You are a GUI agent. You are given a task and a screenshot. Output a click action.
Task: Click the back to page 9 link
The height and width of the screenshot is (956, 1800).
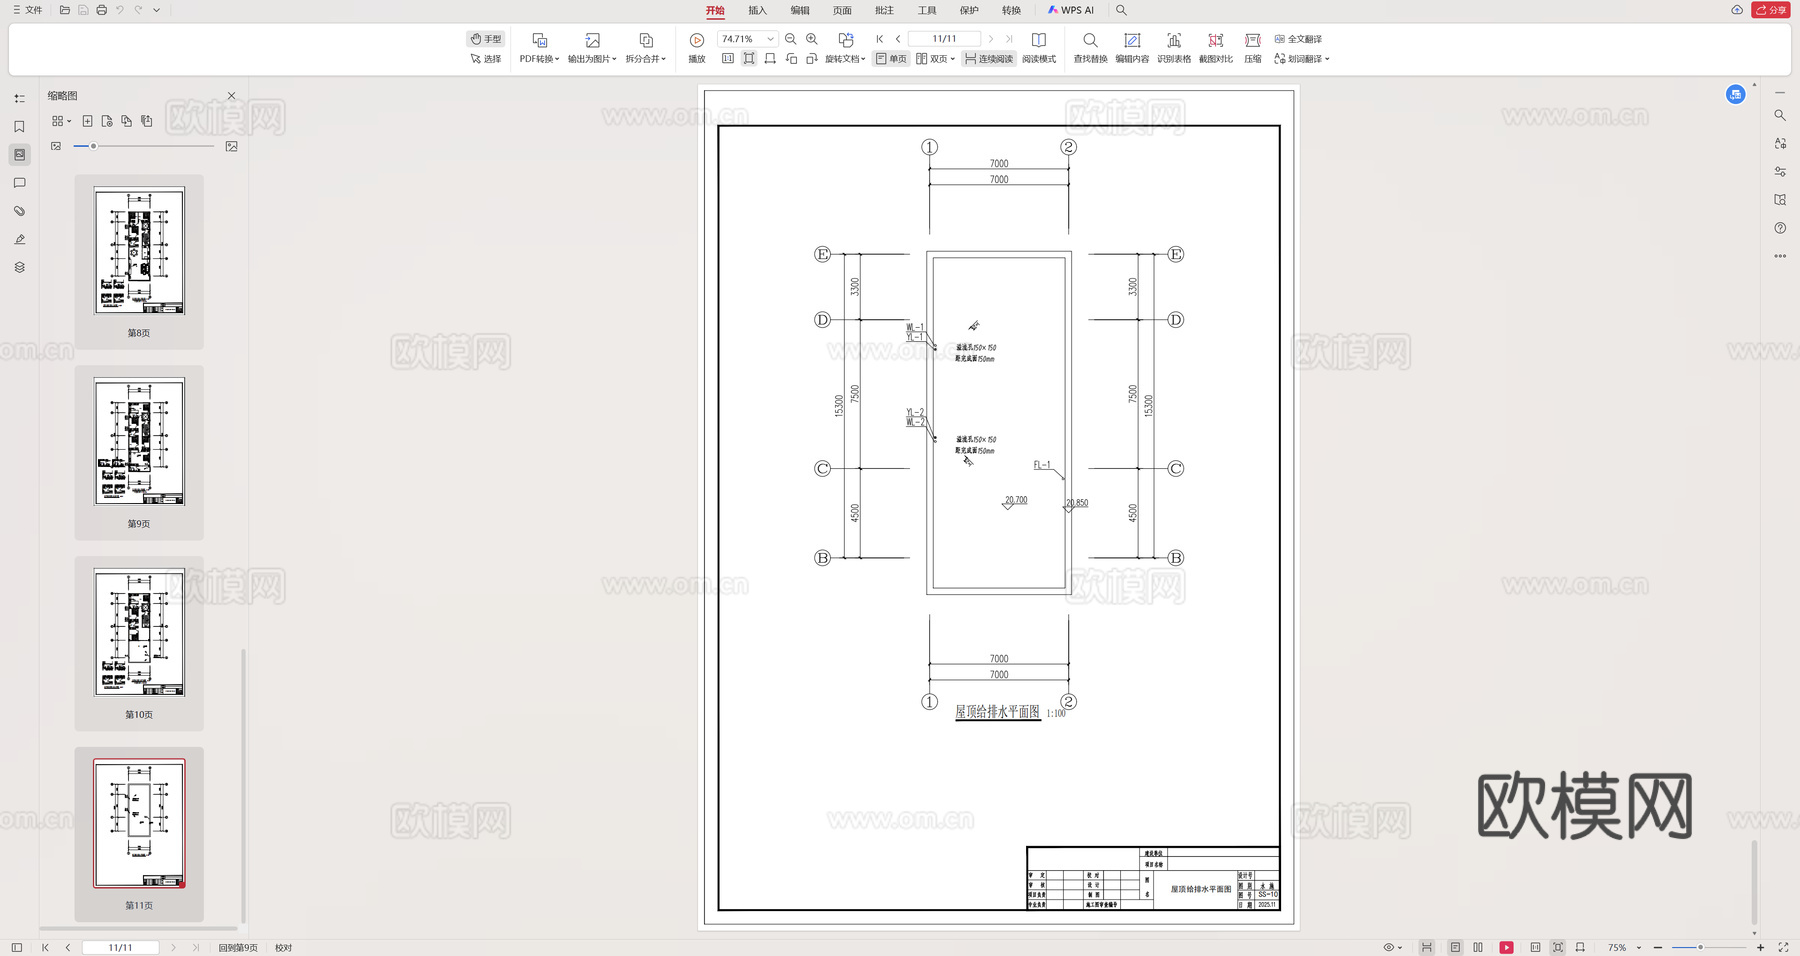238,948
